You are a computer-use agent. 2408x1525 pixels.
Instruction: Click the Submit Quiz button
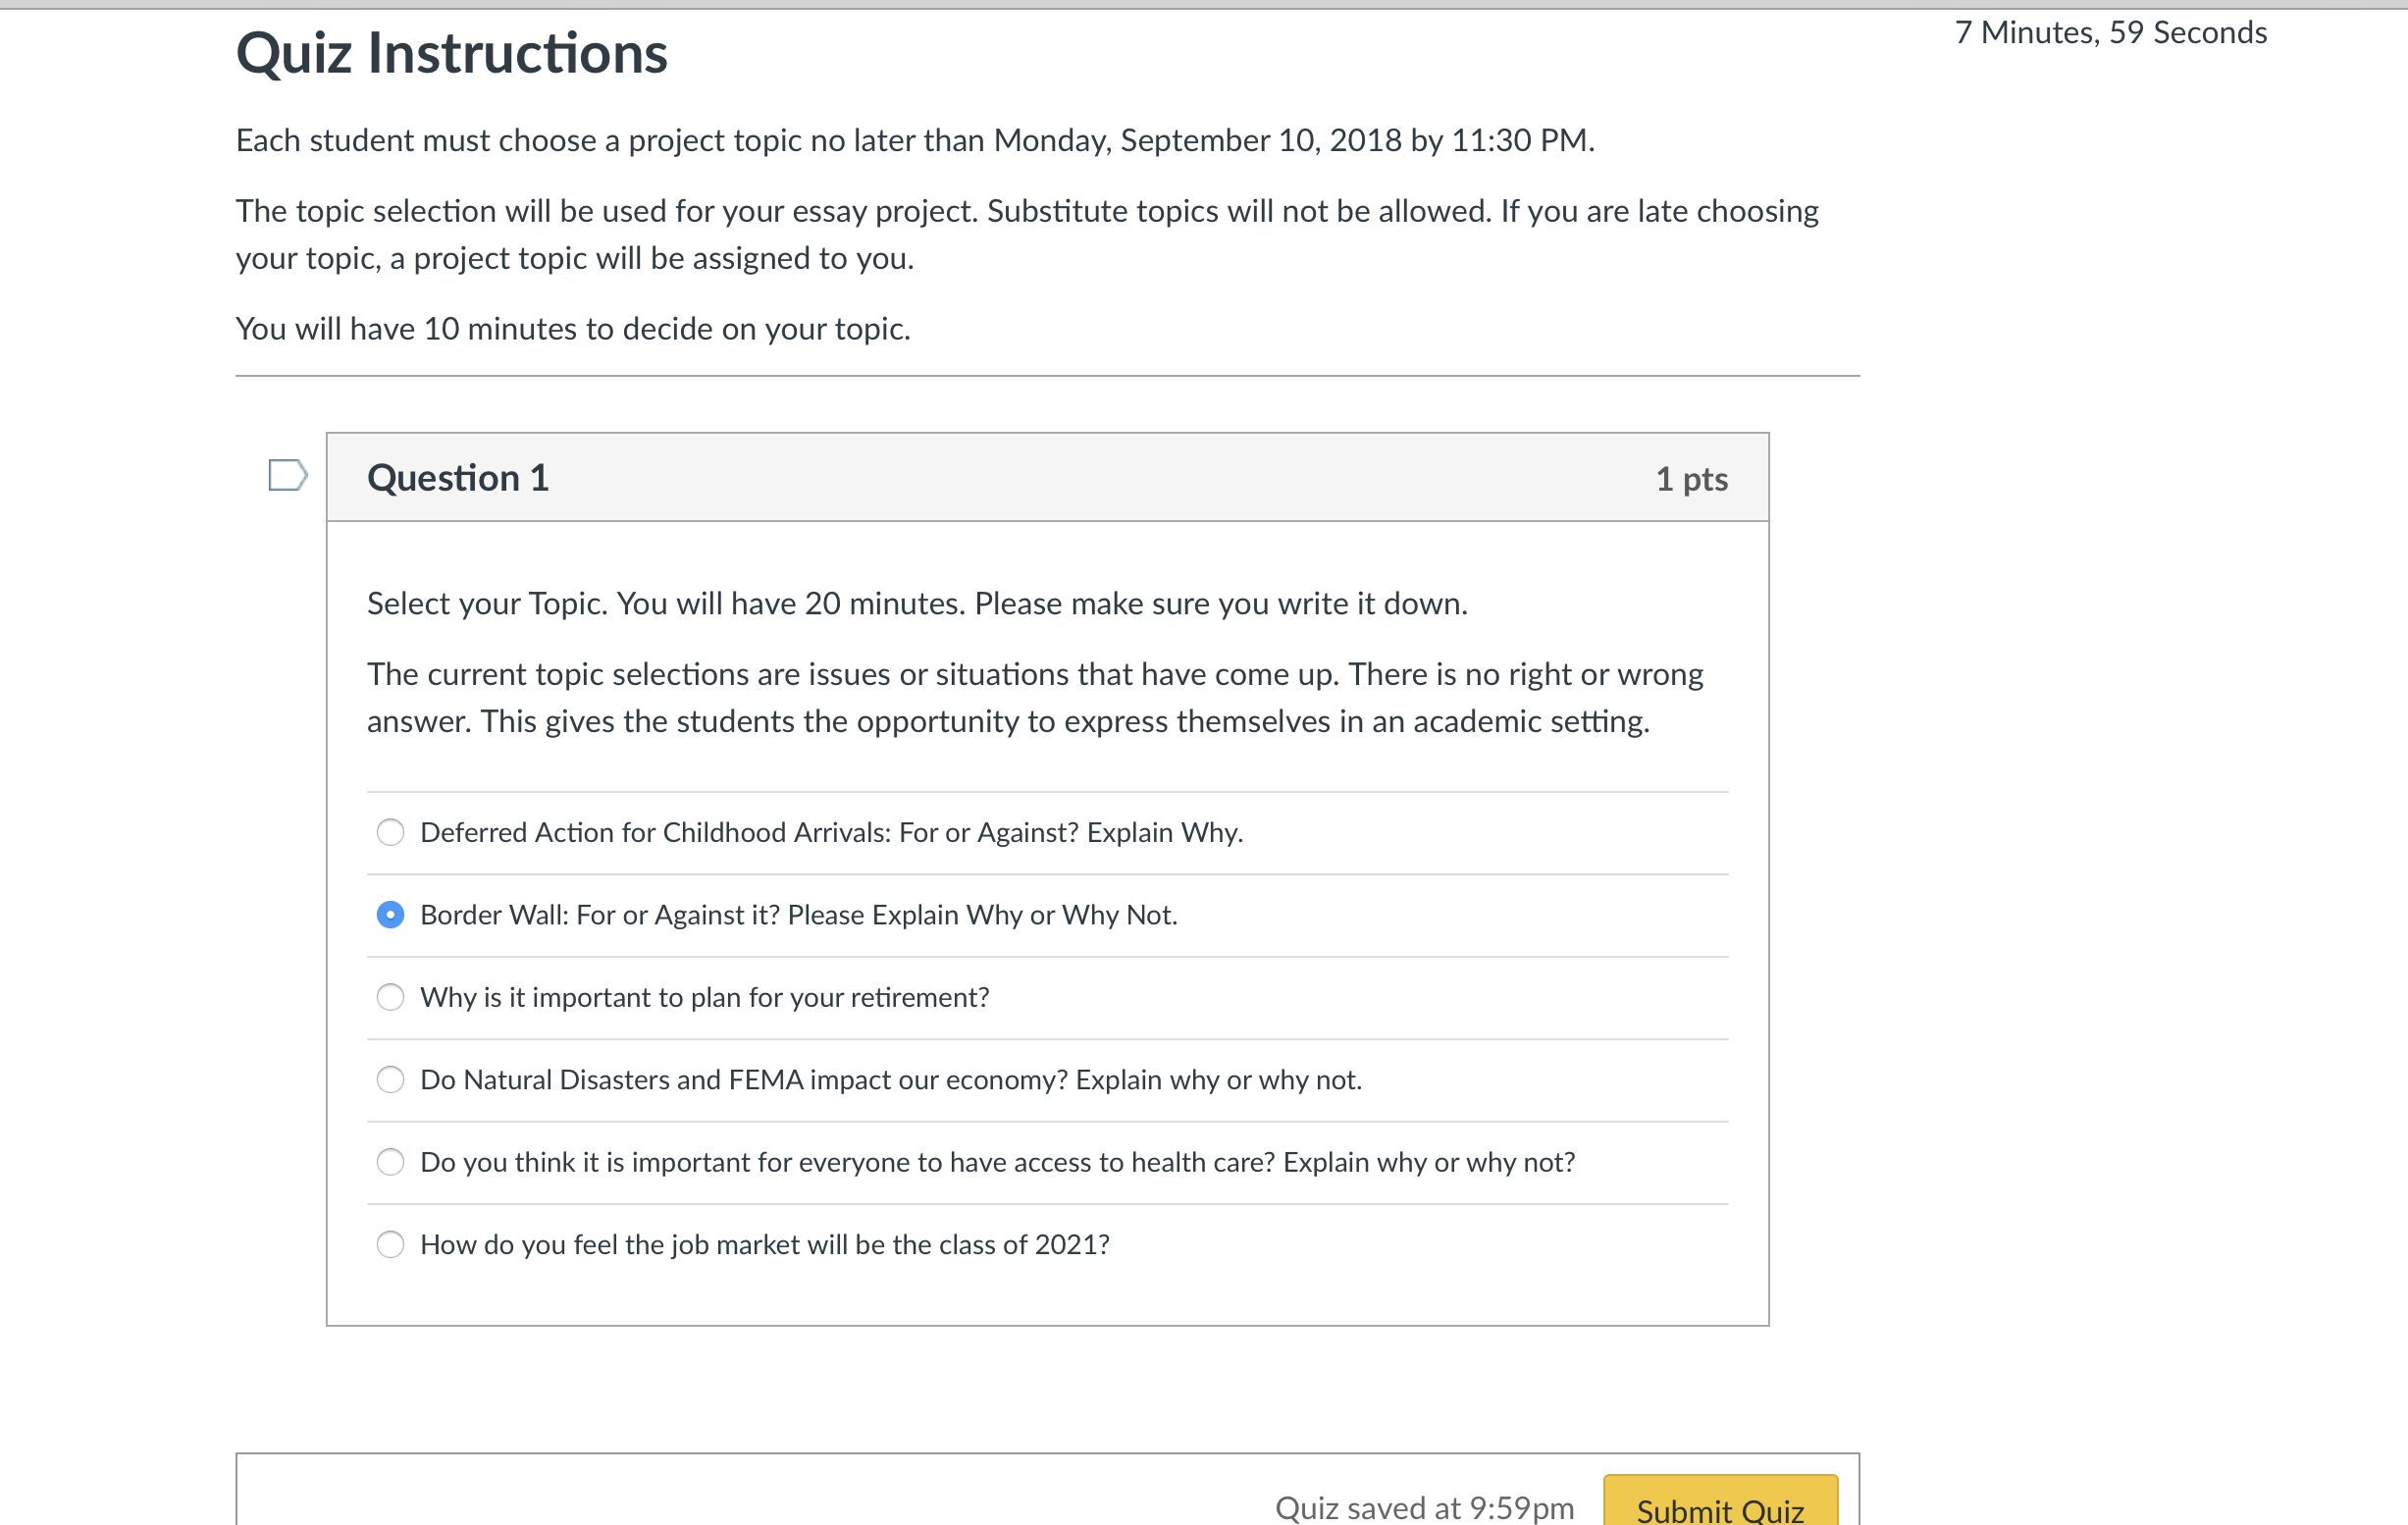pos(1720,1503)
